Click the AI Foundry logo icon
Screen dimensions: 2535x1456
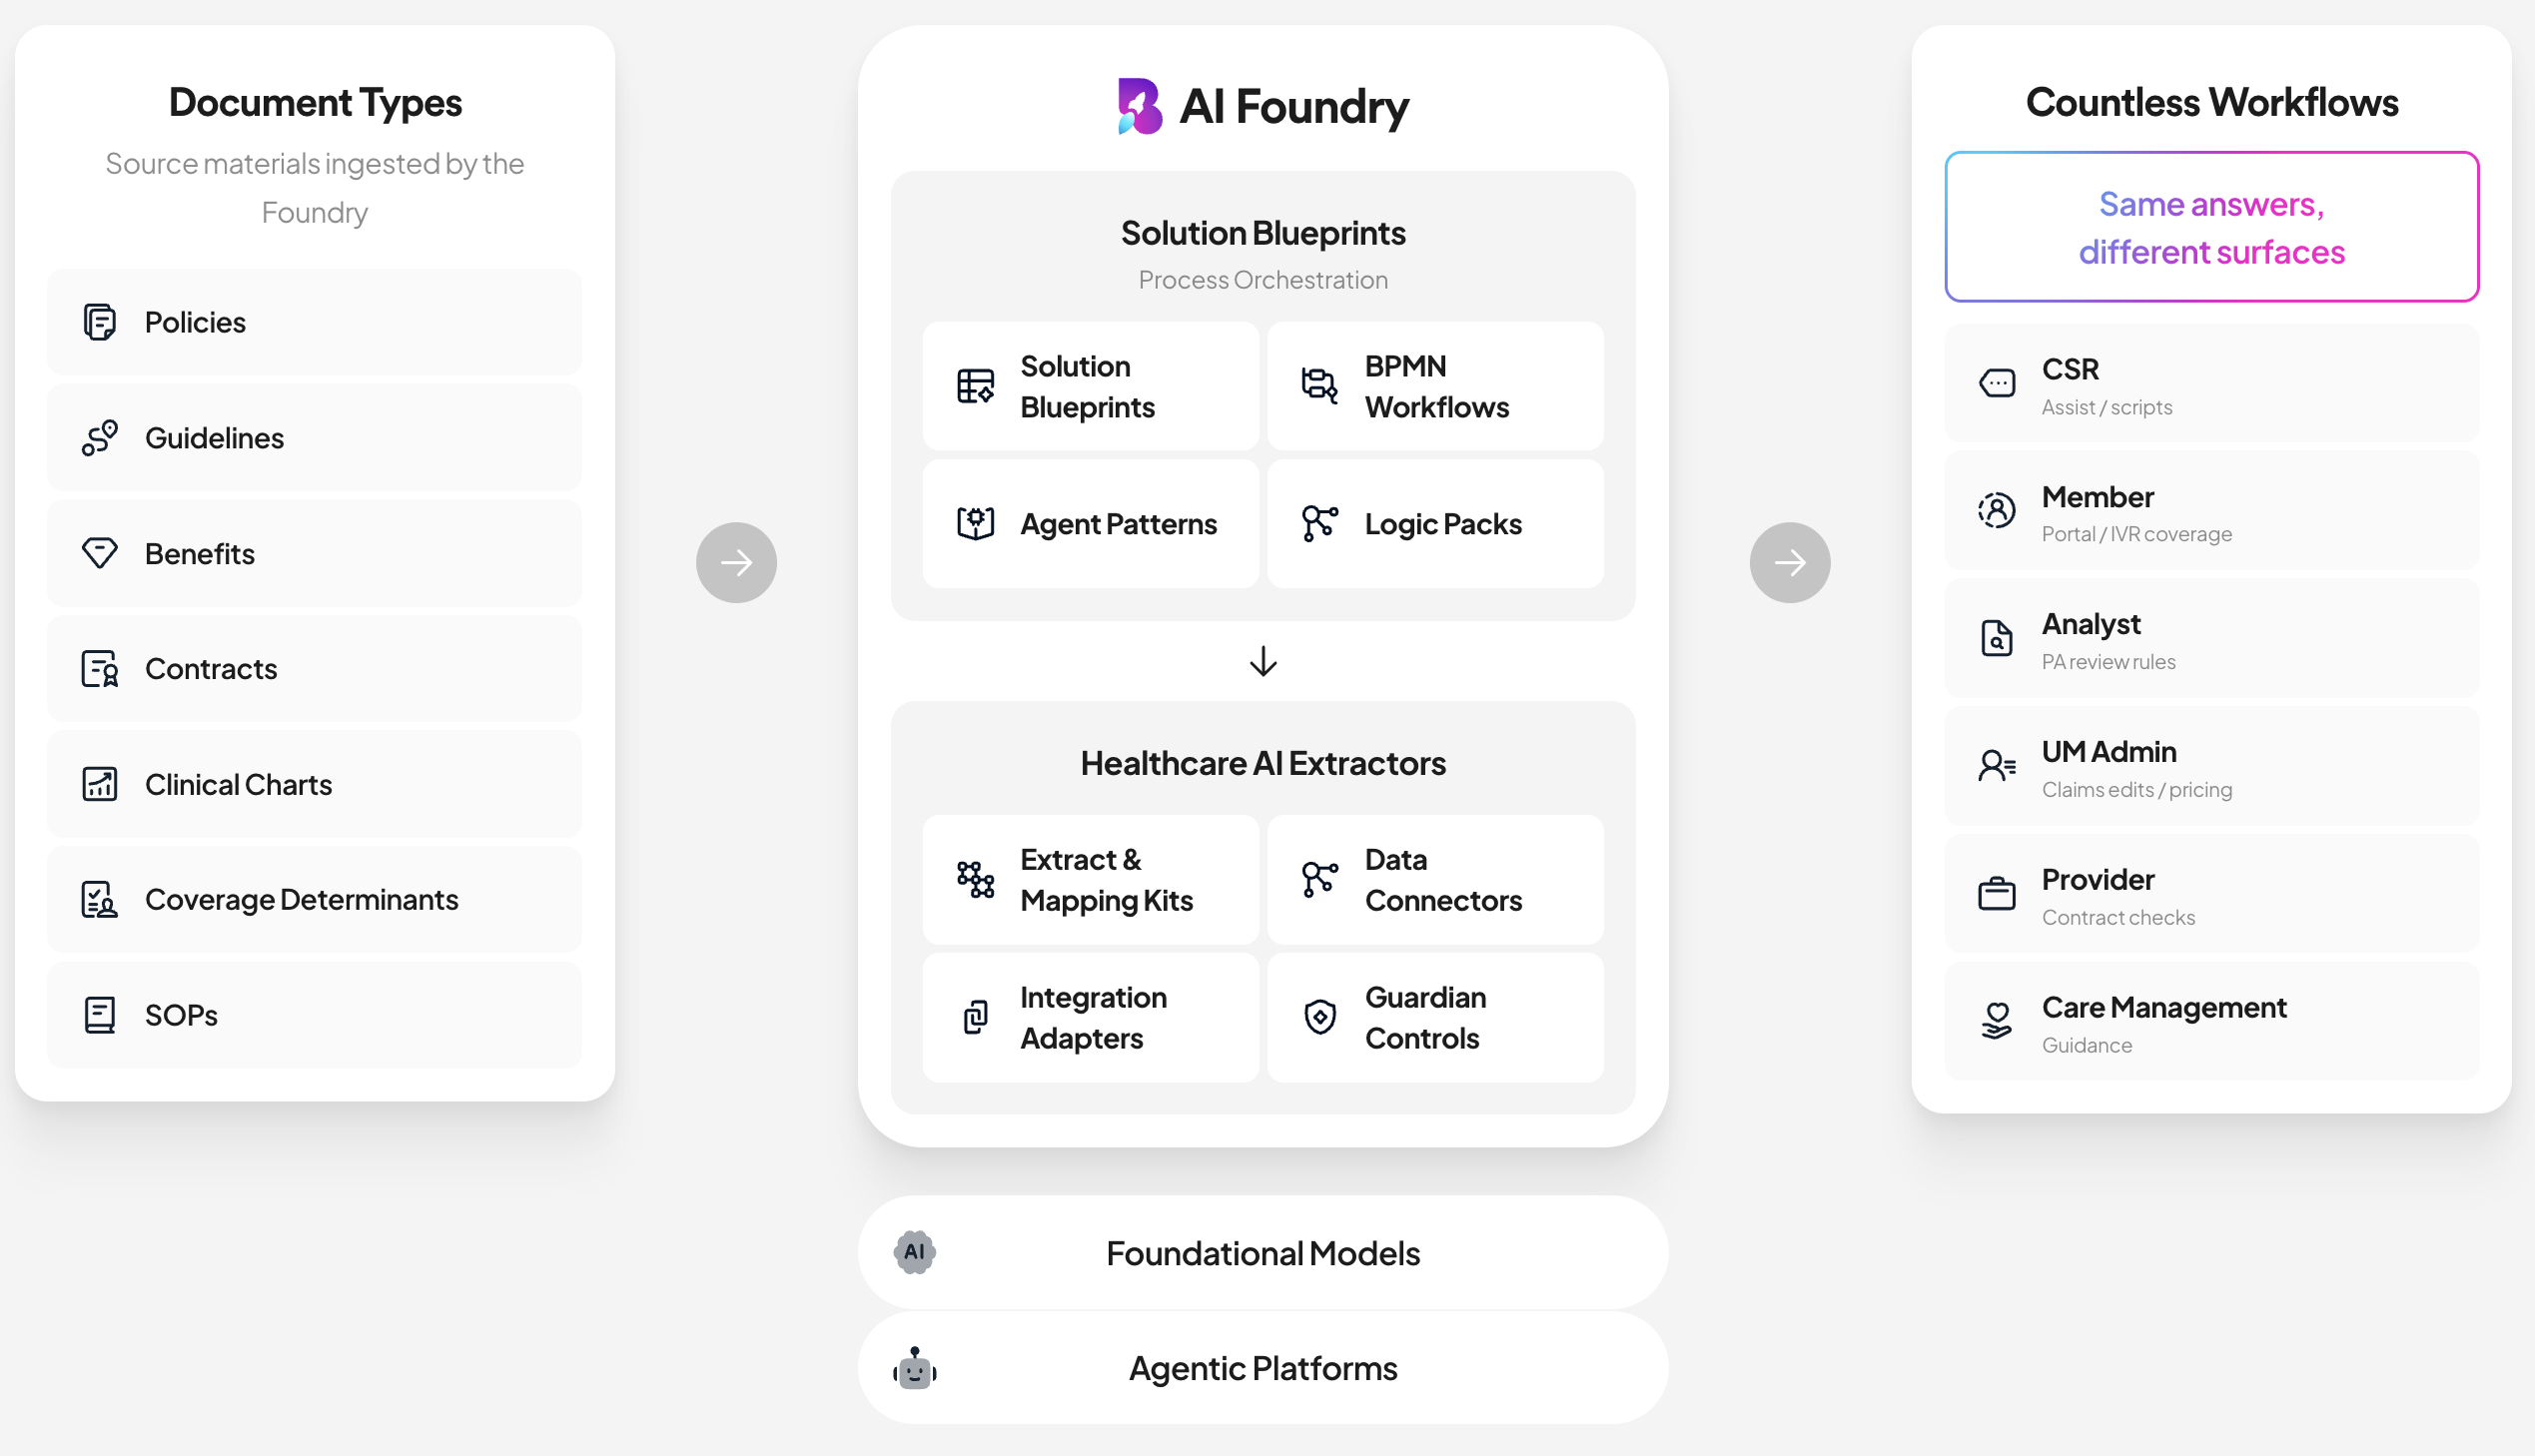pos(1139,106)
